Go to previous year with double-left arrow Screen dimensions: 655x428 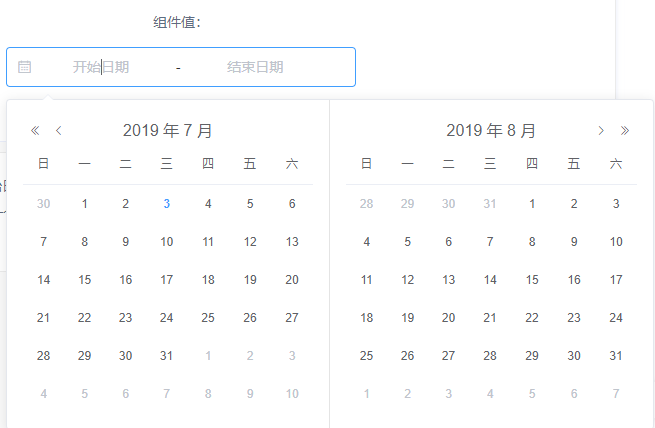(x=35, y=131)
